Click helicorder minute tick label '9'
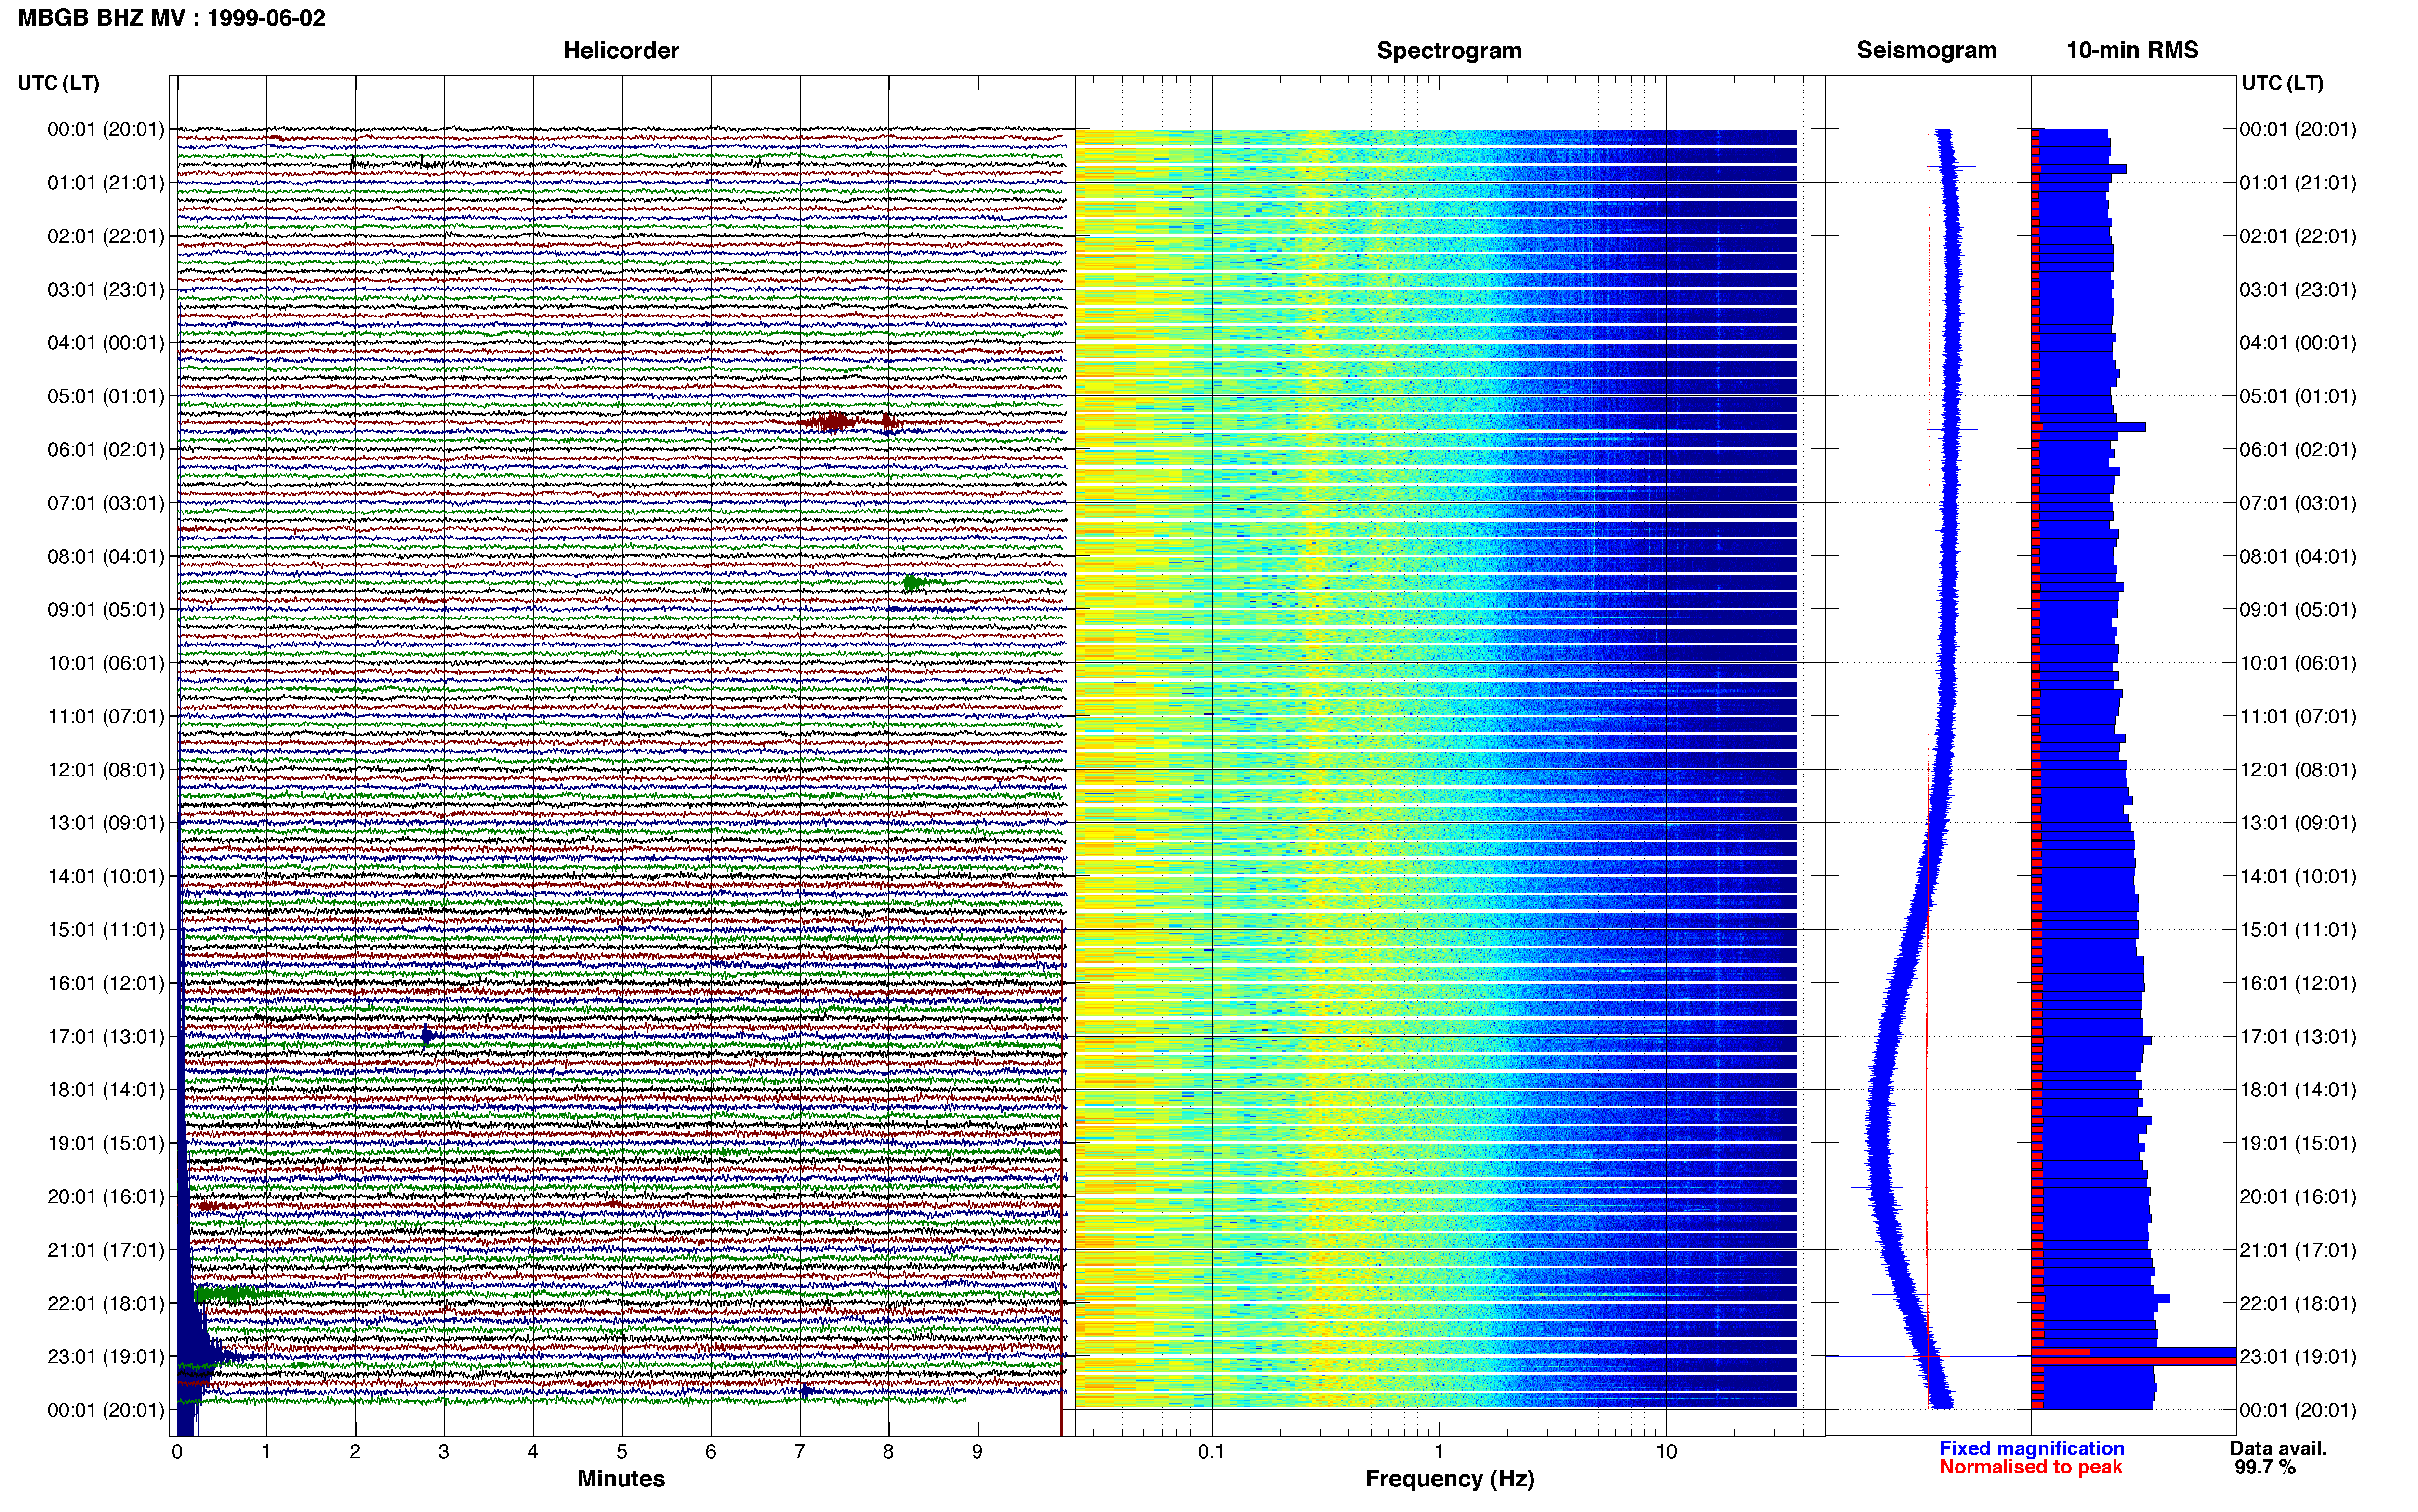The image size is (2418, 1512). click(977, 1452)
